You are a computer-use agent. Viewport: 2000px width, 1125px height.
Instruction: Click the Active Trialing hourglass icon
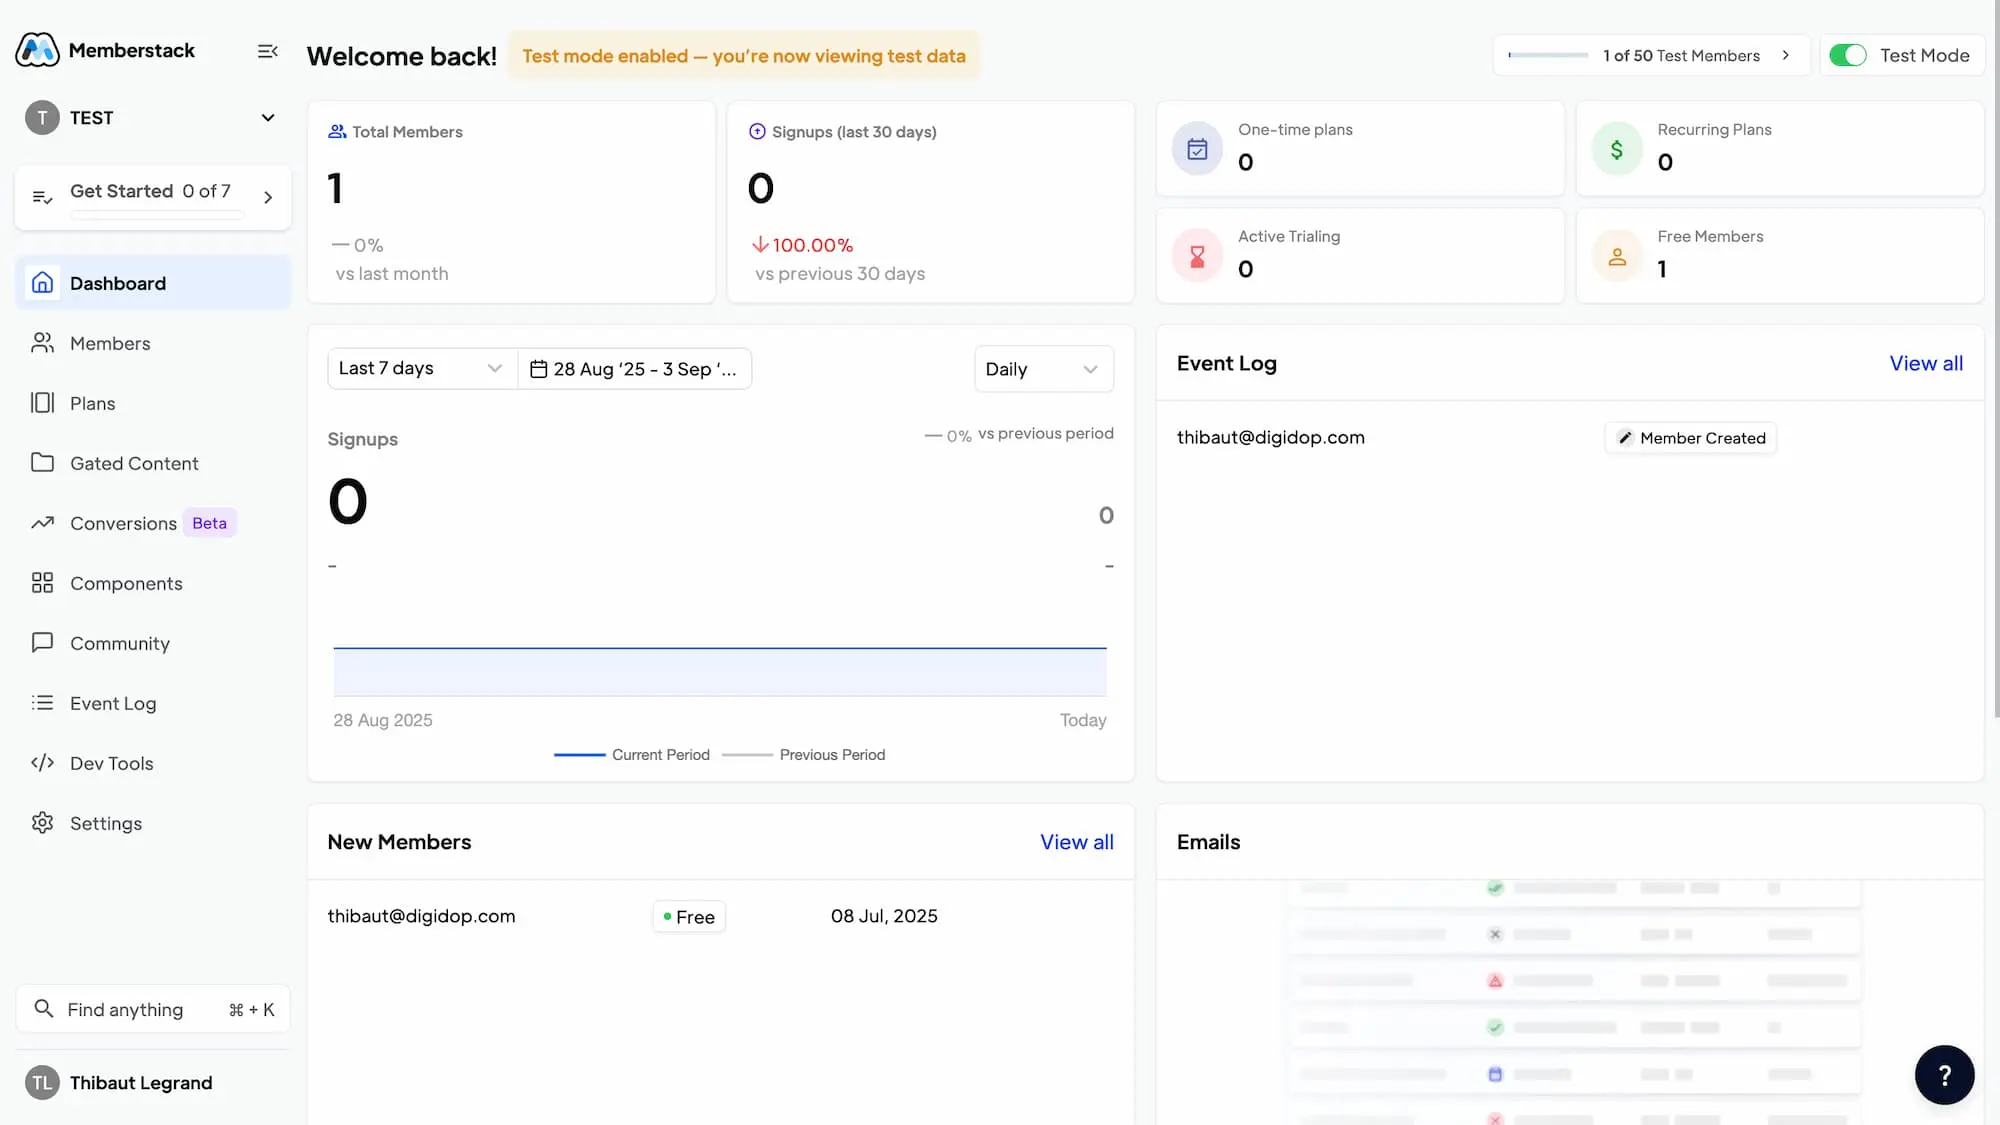click(x=1197, y=257)
